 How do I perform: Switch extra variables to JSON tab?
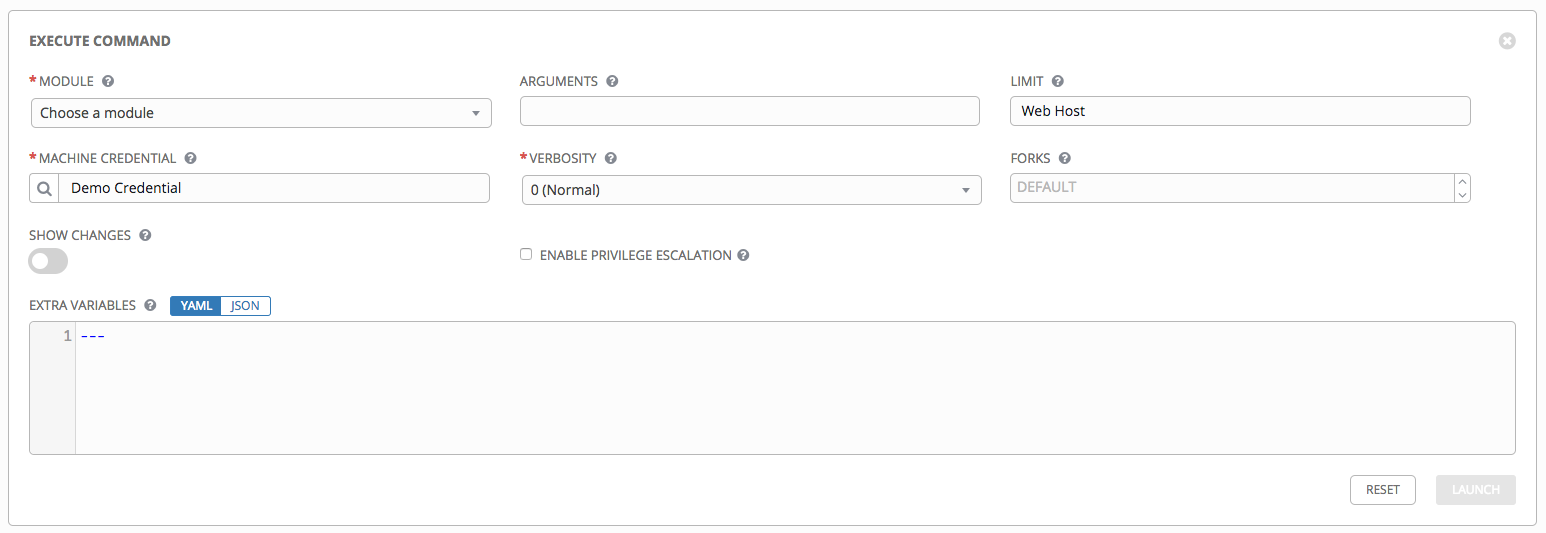tap(245, 305)
